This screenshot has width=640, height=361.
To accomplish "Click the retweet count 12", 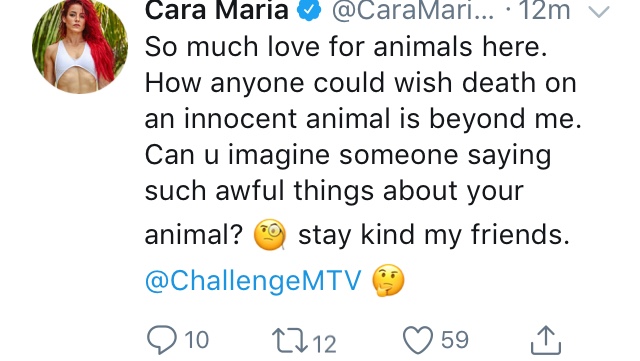I will [x=325, y=343].
